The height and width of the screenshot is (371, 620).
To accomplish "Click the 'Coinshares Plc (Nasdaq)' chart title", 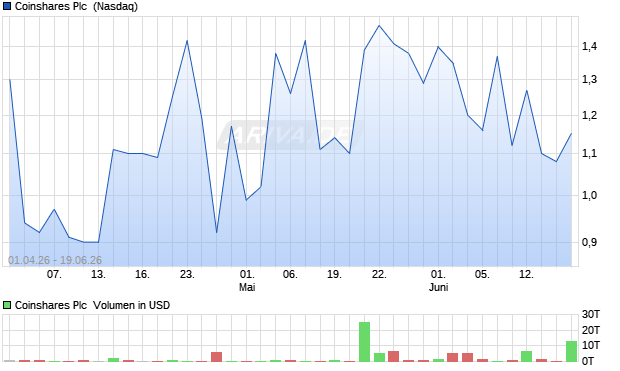I will [76, 6].
